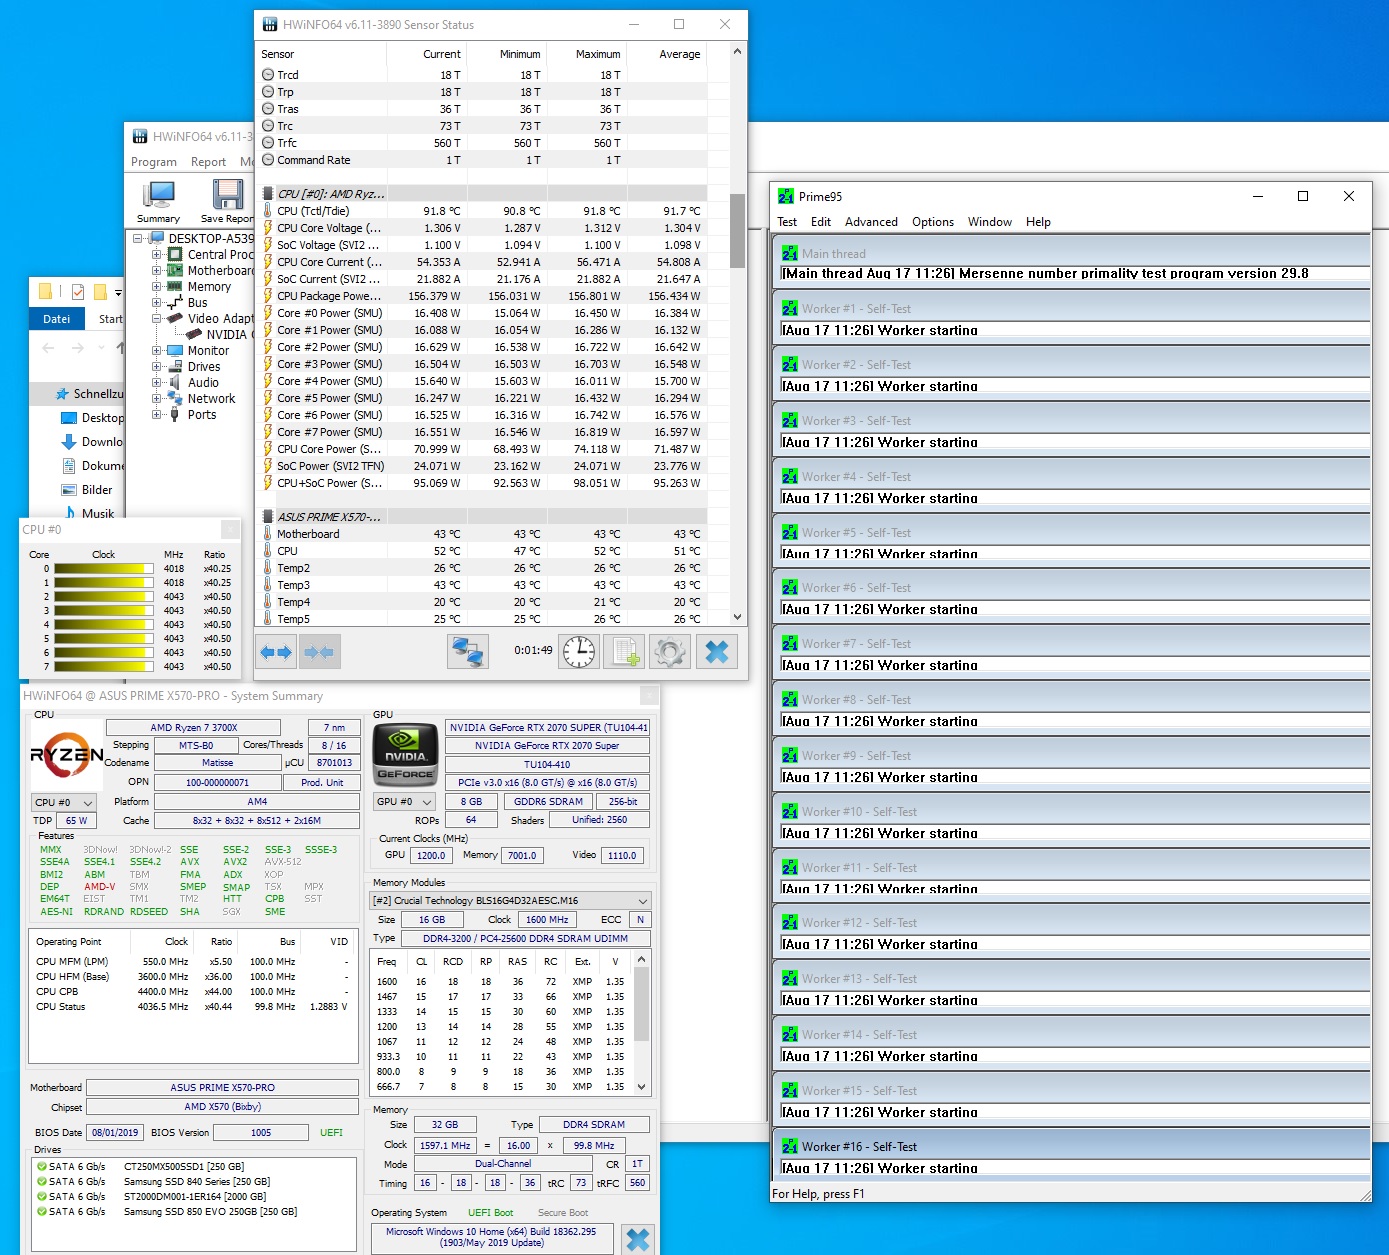Click the sensor list scroll down arrow
Viewport: 1389px width, 1255px height.
[x=738, y=618]
